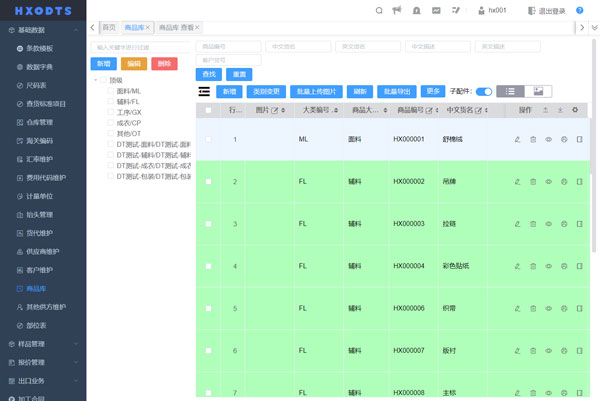Click the 批量导出 button
Viewport: 600px width, 401px height.
[x=397, y=91]
